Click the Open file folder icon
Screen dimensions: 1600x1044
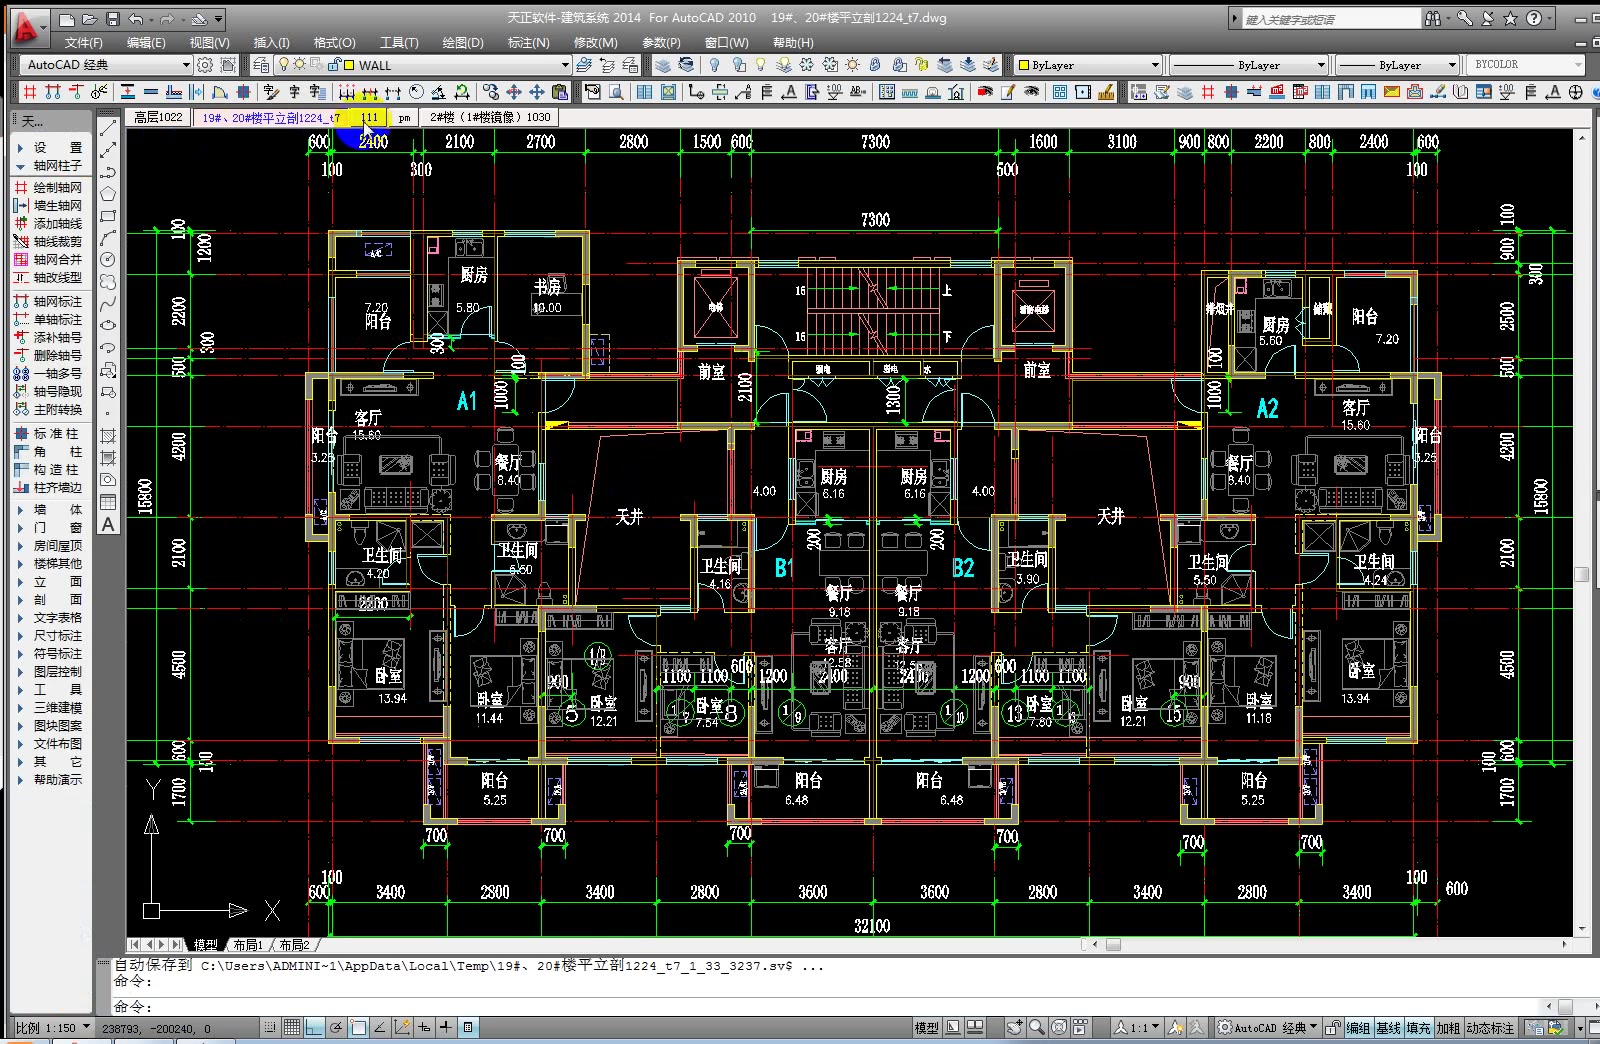pos(90,19)
